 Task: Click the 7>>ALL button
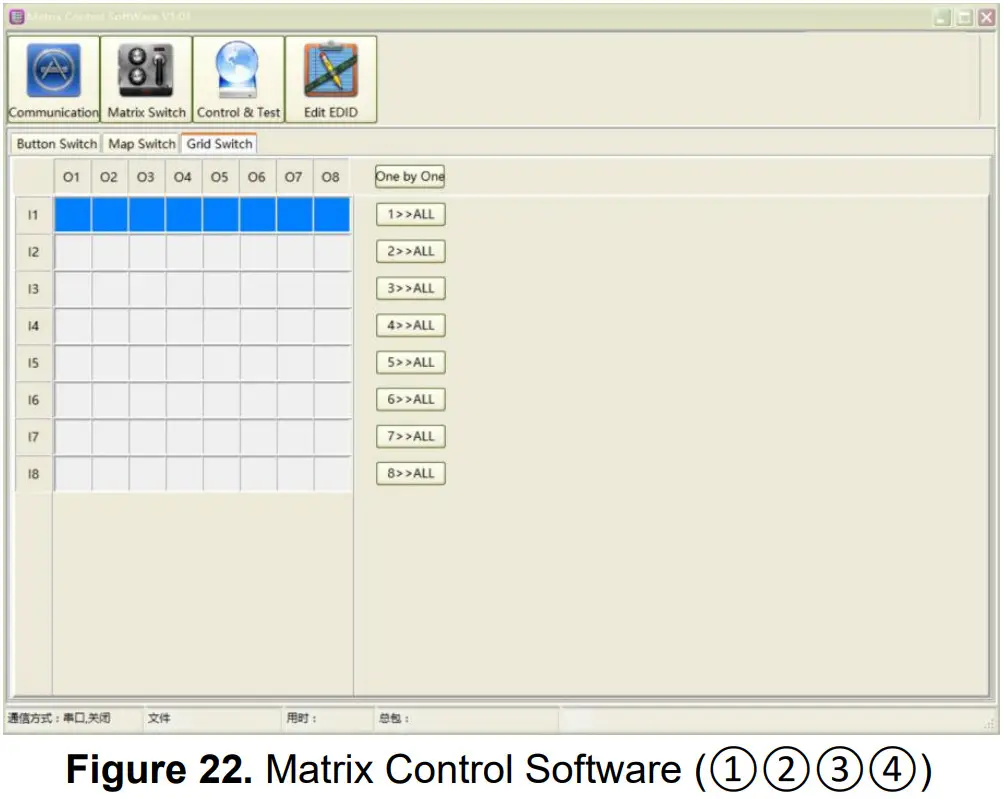[x=410, y=437]
